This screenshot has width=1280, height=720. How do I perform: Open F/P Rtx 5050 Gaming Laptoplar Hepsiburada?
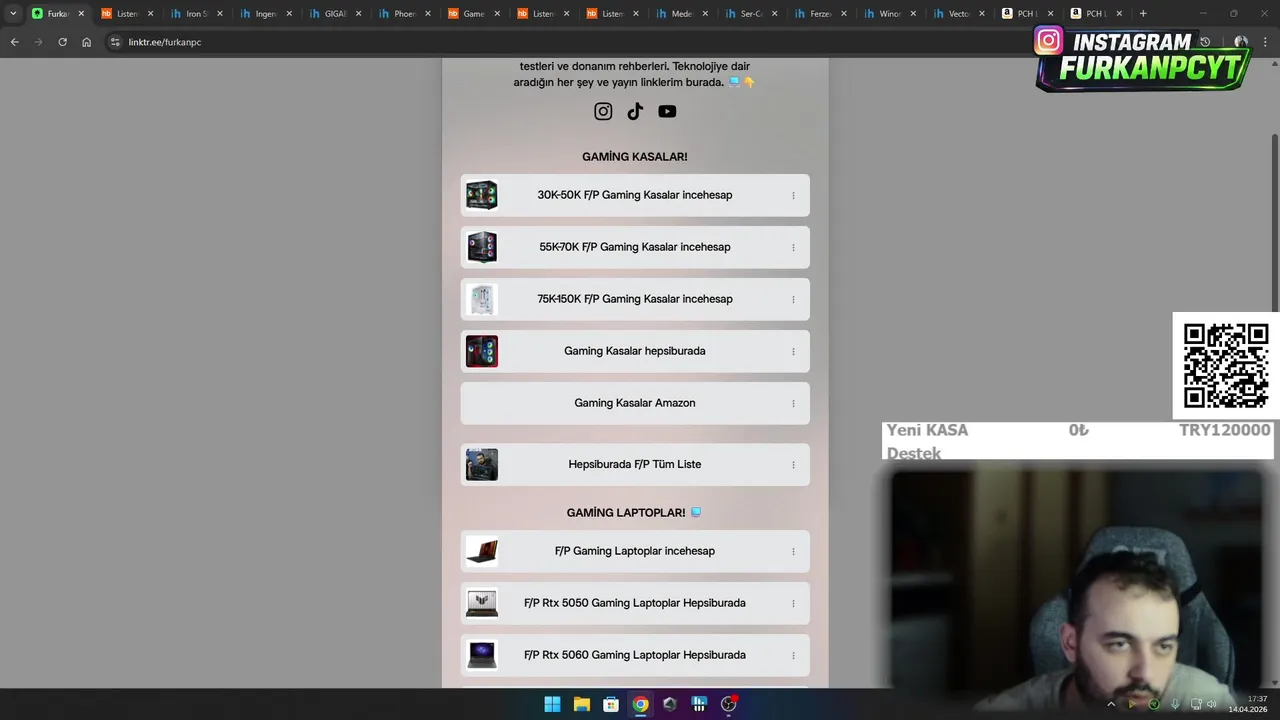tap(635, 603)
